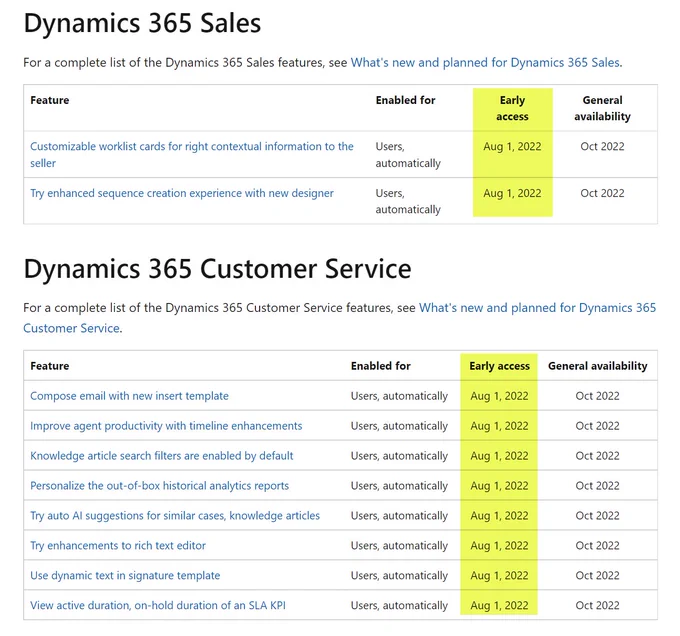Click Users, automatically in enhanced sequence creation row
Image resolution: width=680 pixels, height=636 pixels.
(x=408, y=202)
